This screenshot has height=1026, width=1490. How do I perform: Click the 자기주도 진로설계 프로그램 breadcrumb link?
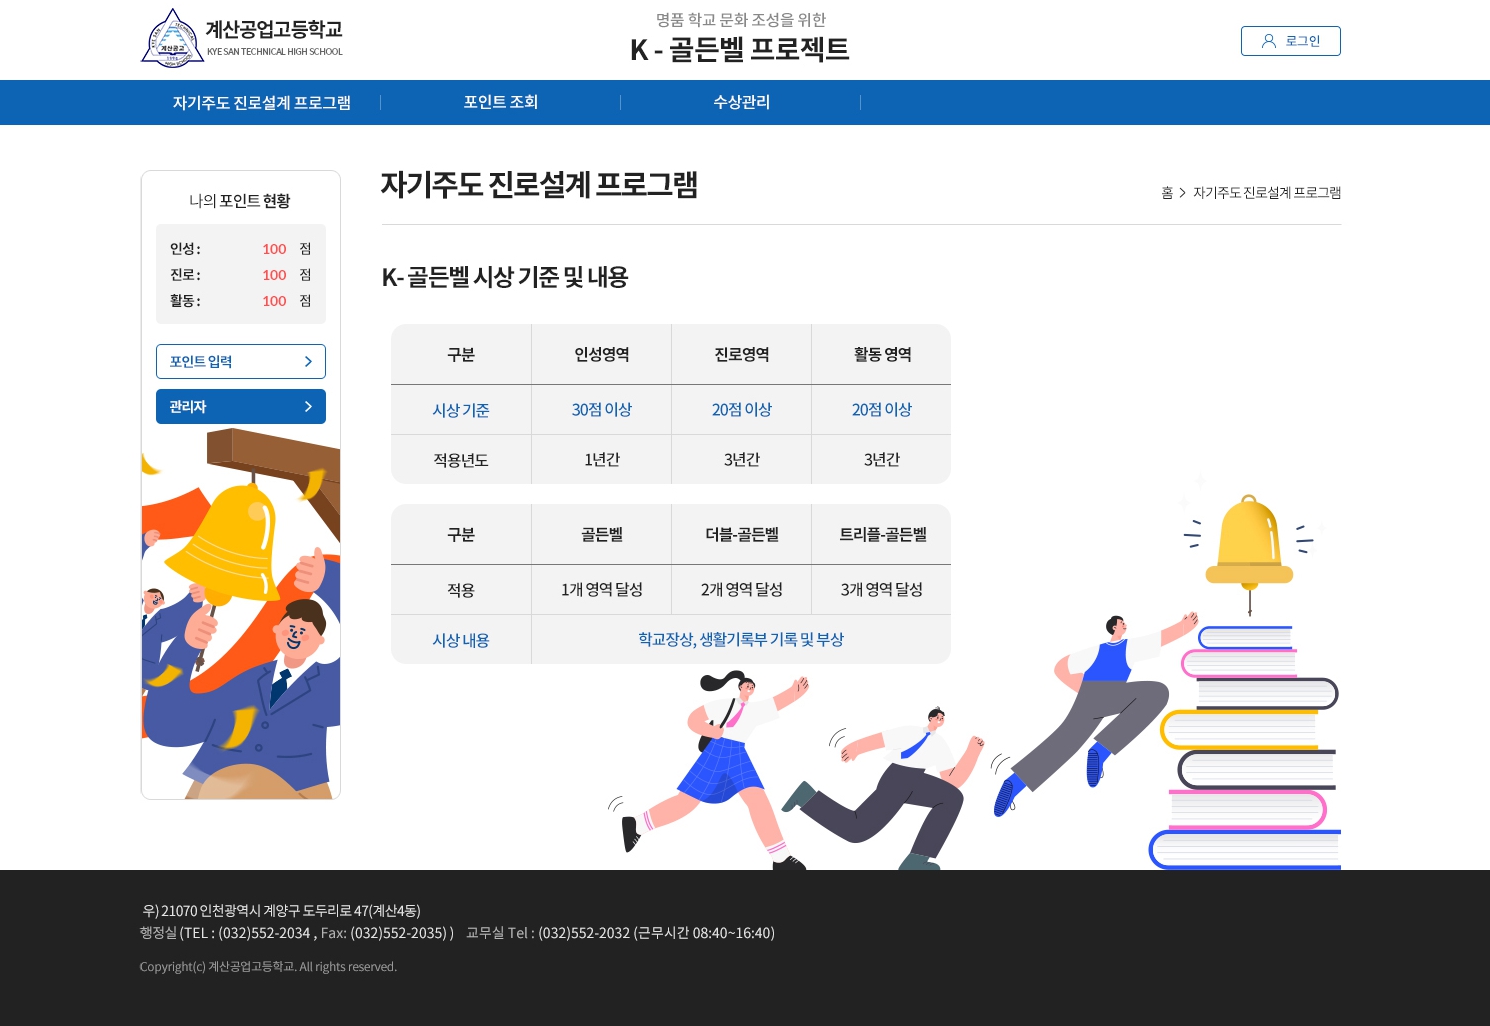point(1266,193)
